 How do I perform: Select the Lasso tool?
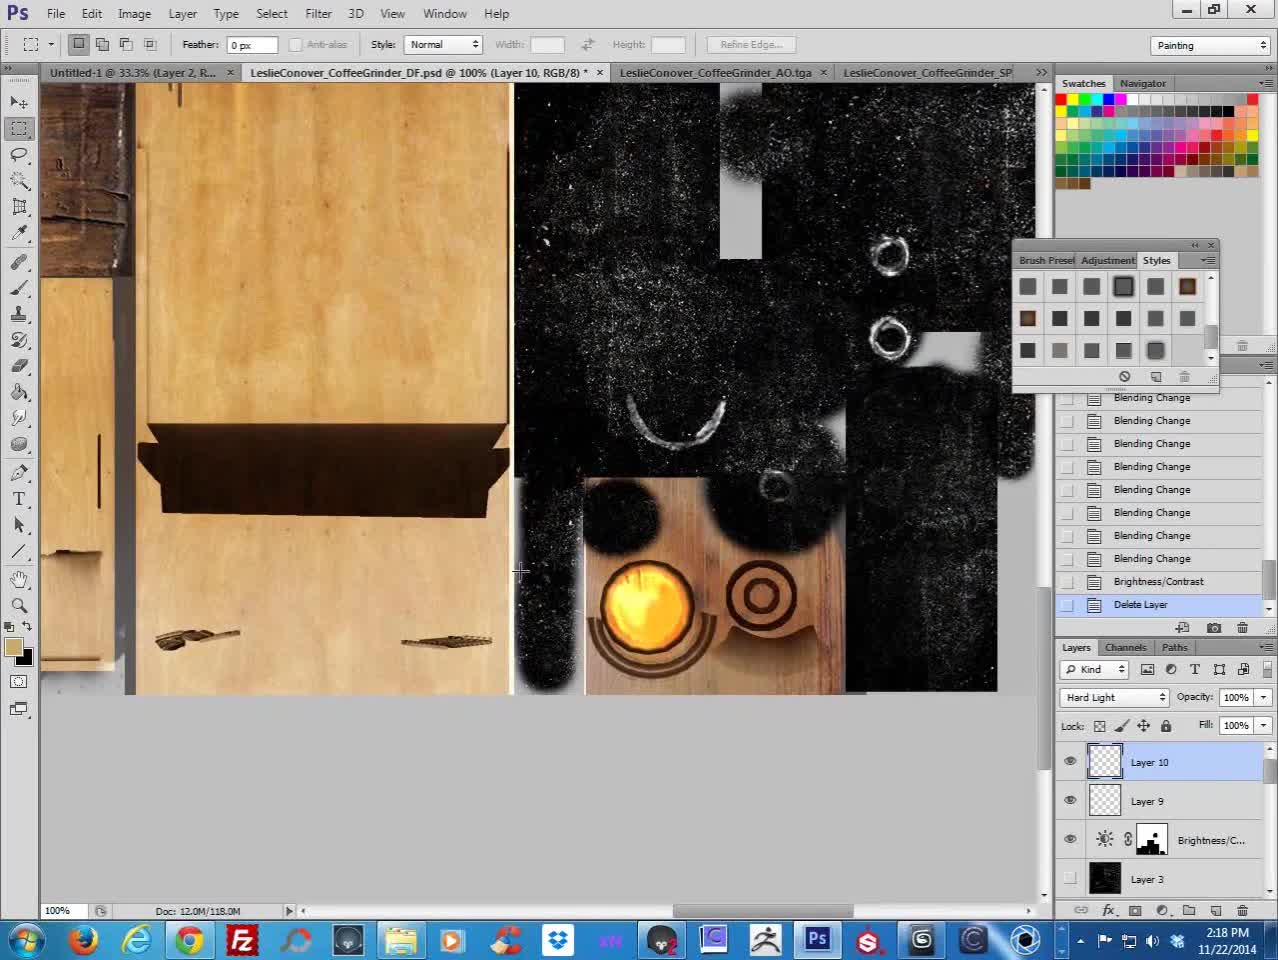point(19,154)
